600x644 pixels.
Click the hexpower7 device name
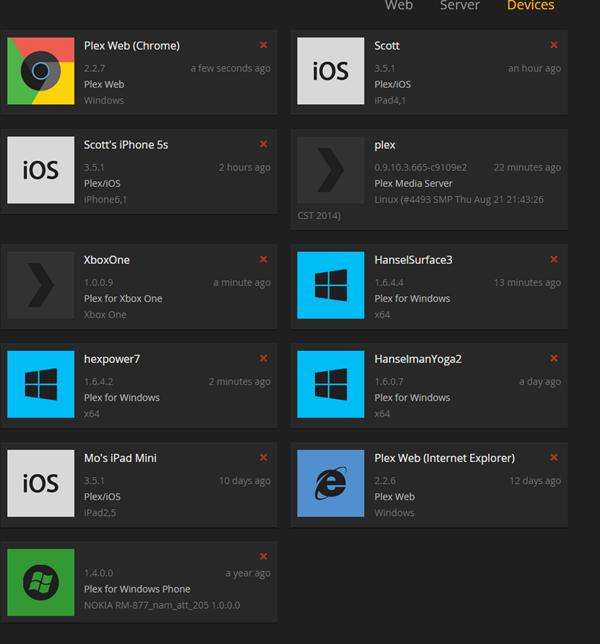pos(112,359)
